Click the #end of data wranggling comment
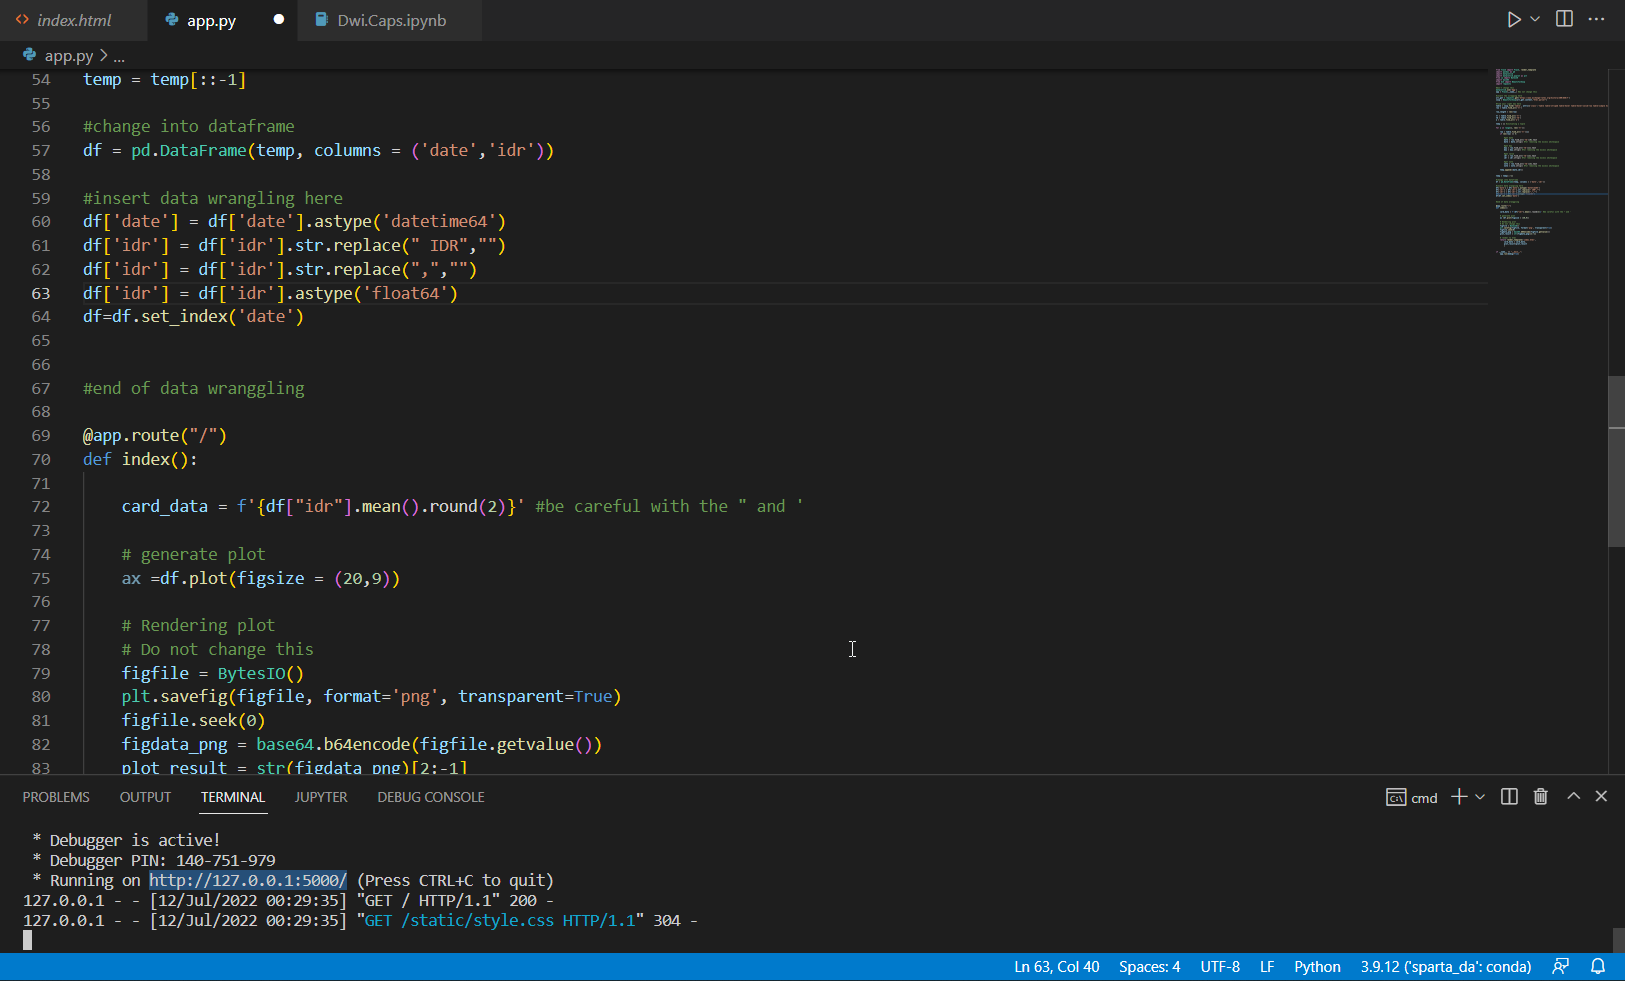The image size is (1625, 981). 194,388
